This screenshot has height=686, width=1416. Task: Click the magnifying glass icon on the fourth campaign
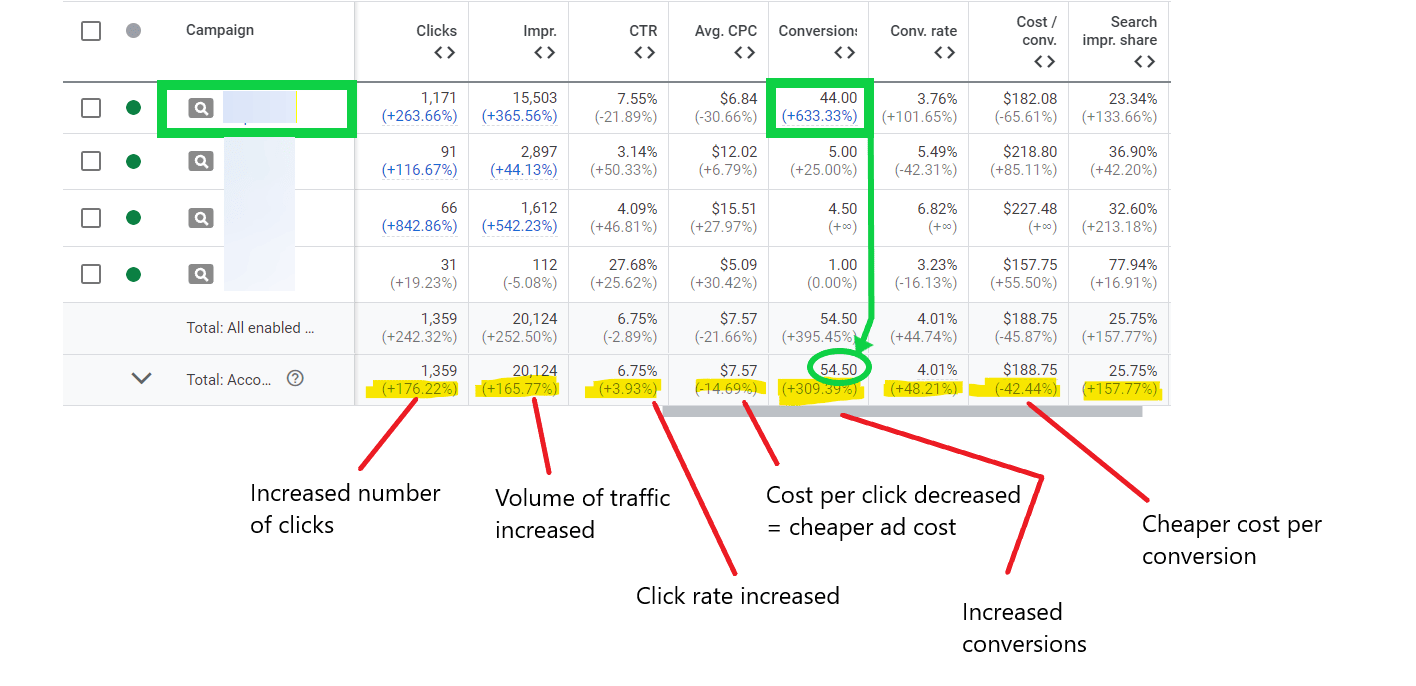(x=199, y=273)
